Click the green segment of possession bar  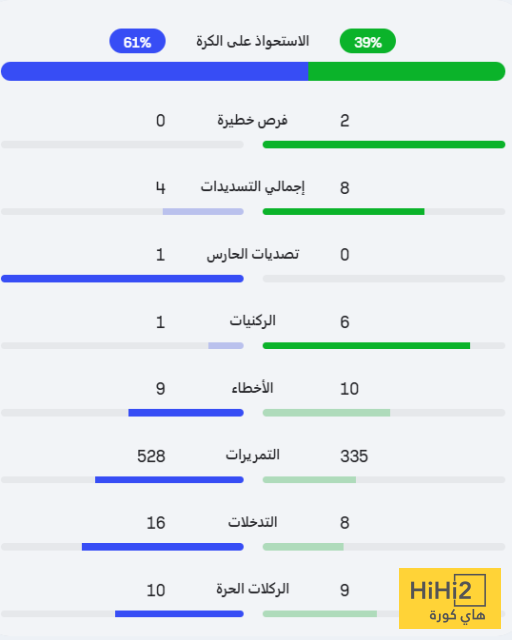(407, 71)
